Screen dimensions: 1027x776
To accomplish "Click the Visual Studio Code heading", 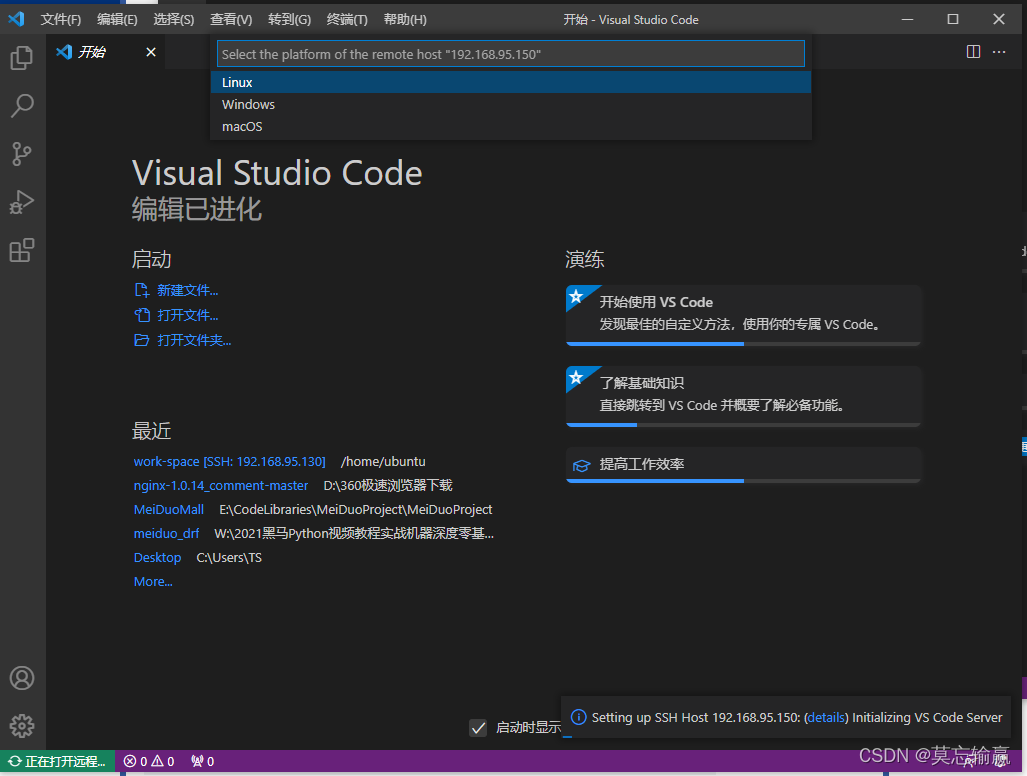I will (x=277, y=173).
